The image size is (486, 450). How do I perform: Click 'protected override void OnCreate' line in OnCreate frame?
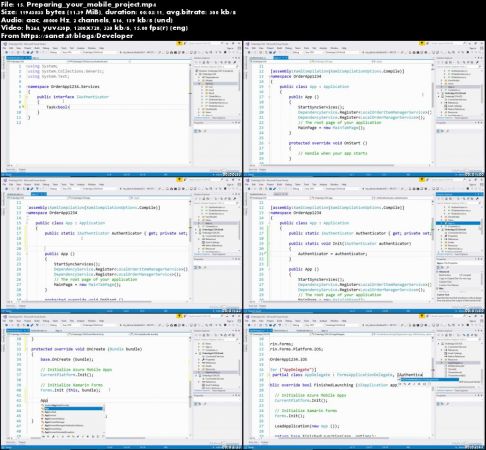(86, 349)
